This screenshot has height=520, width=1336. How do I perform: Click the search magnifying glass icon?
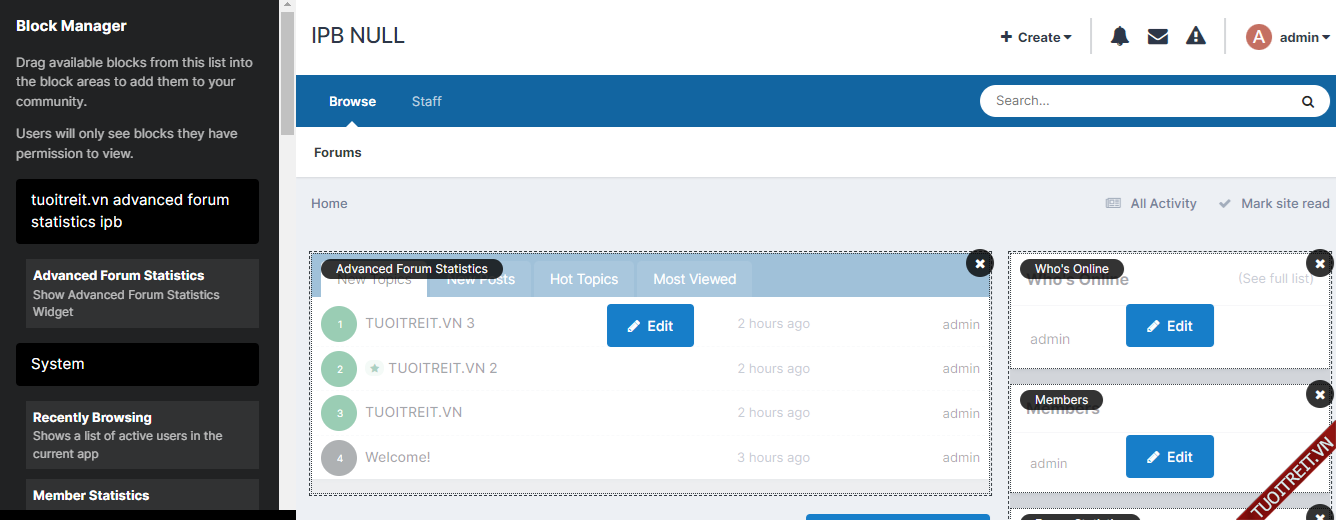click(1307, 101)
